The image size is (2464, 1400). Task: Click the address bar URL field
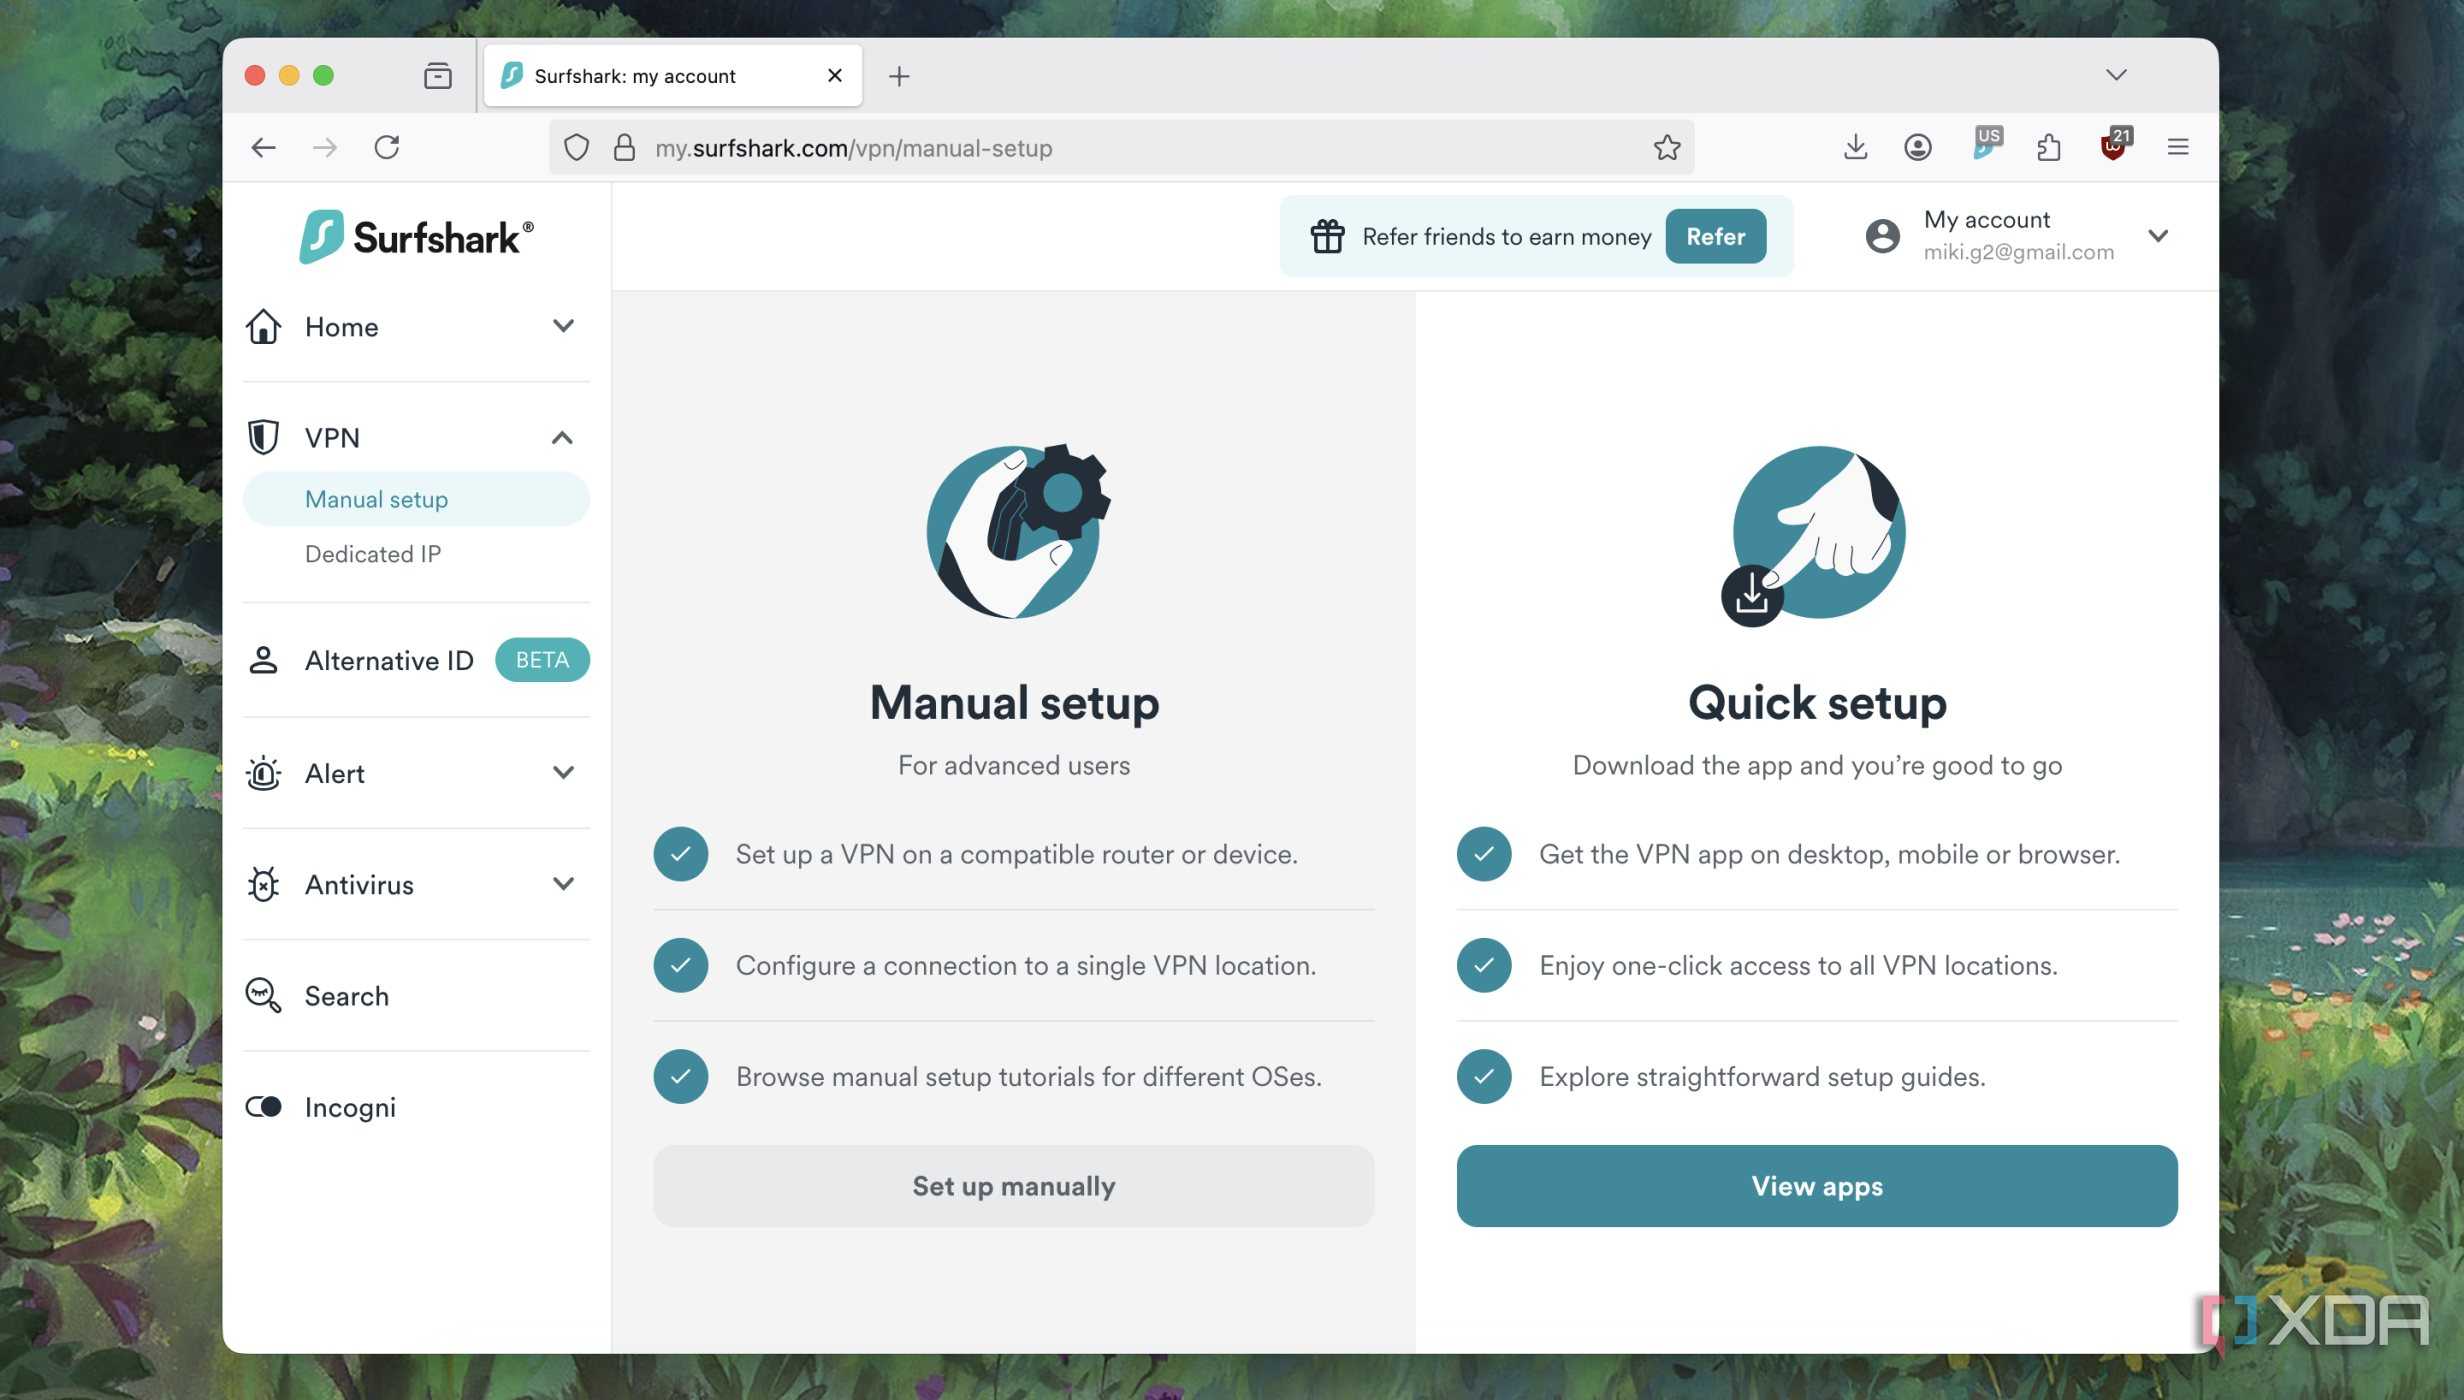[1120, 148]
